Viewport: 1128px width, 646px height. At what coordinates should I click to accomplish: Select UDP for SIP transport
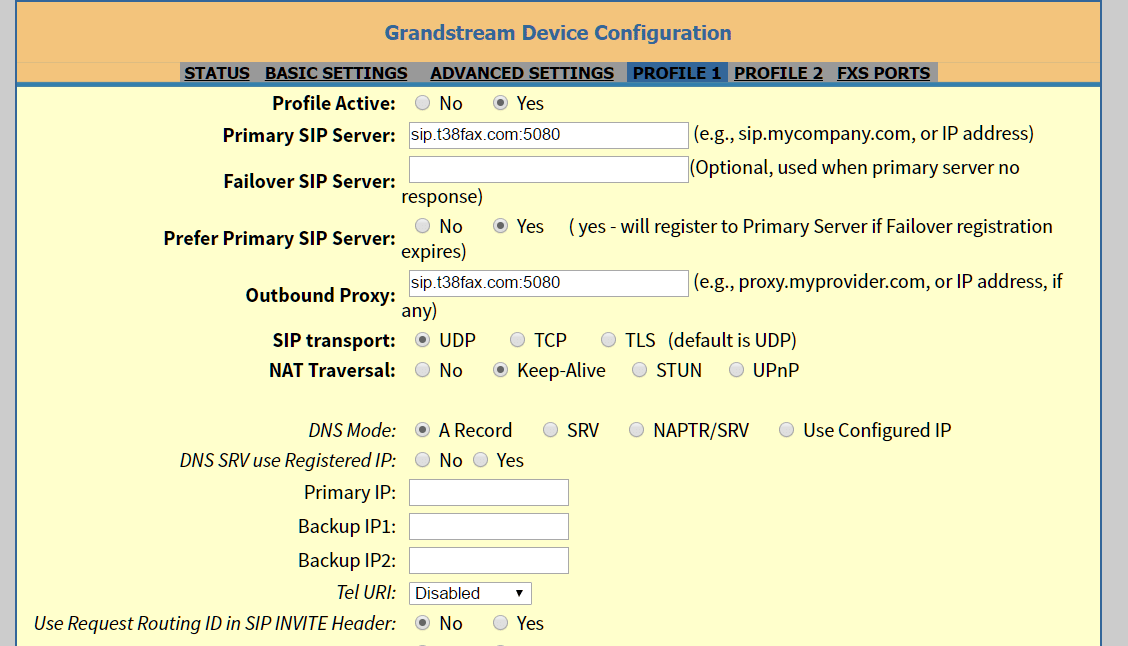422,340
